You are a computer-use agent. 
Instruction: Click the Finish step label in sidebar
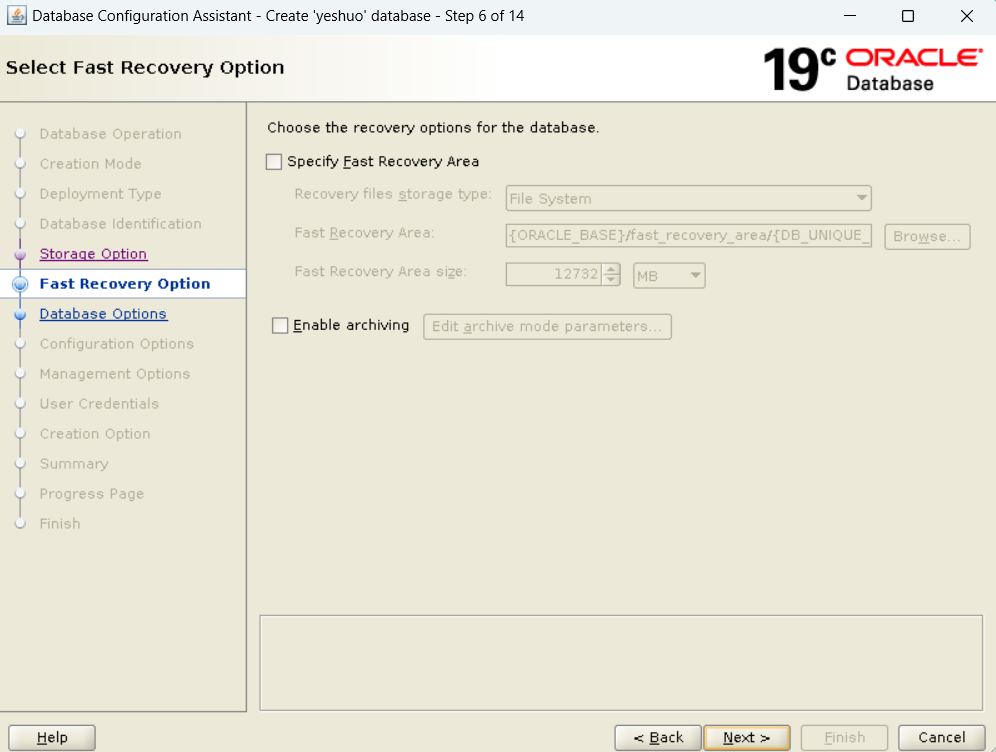[60, 524]
